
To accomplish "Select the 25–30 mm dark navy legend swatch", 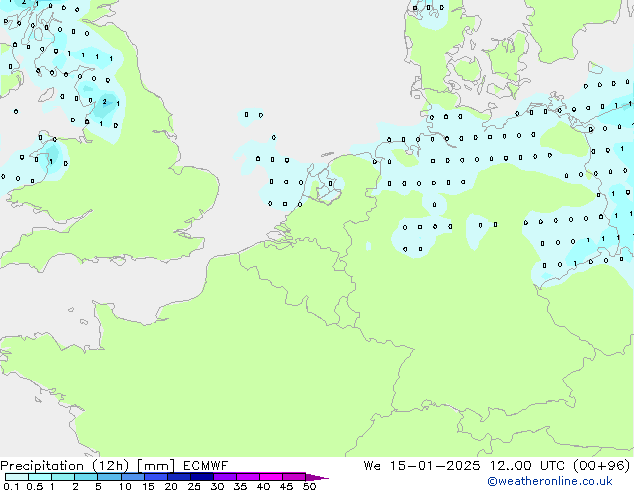I will [x=202, y=477].
